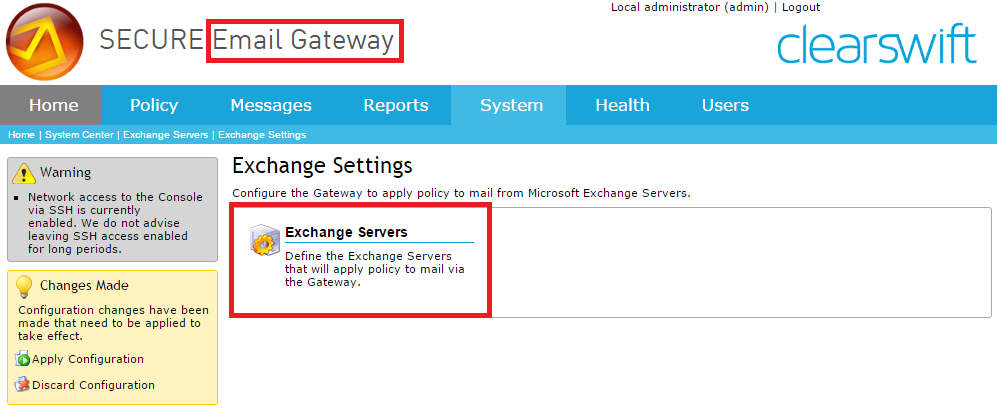Switch to the Messages tab
998x408 pixels.
[271, 105]
